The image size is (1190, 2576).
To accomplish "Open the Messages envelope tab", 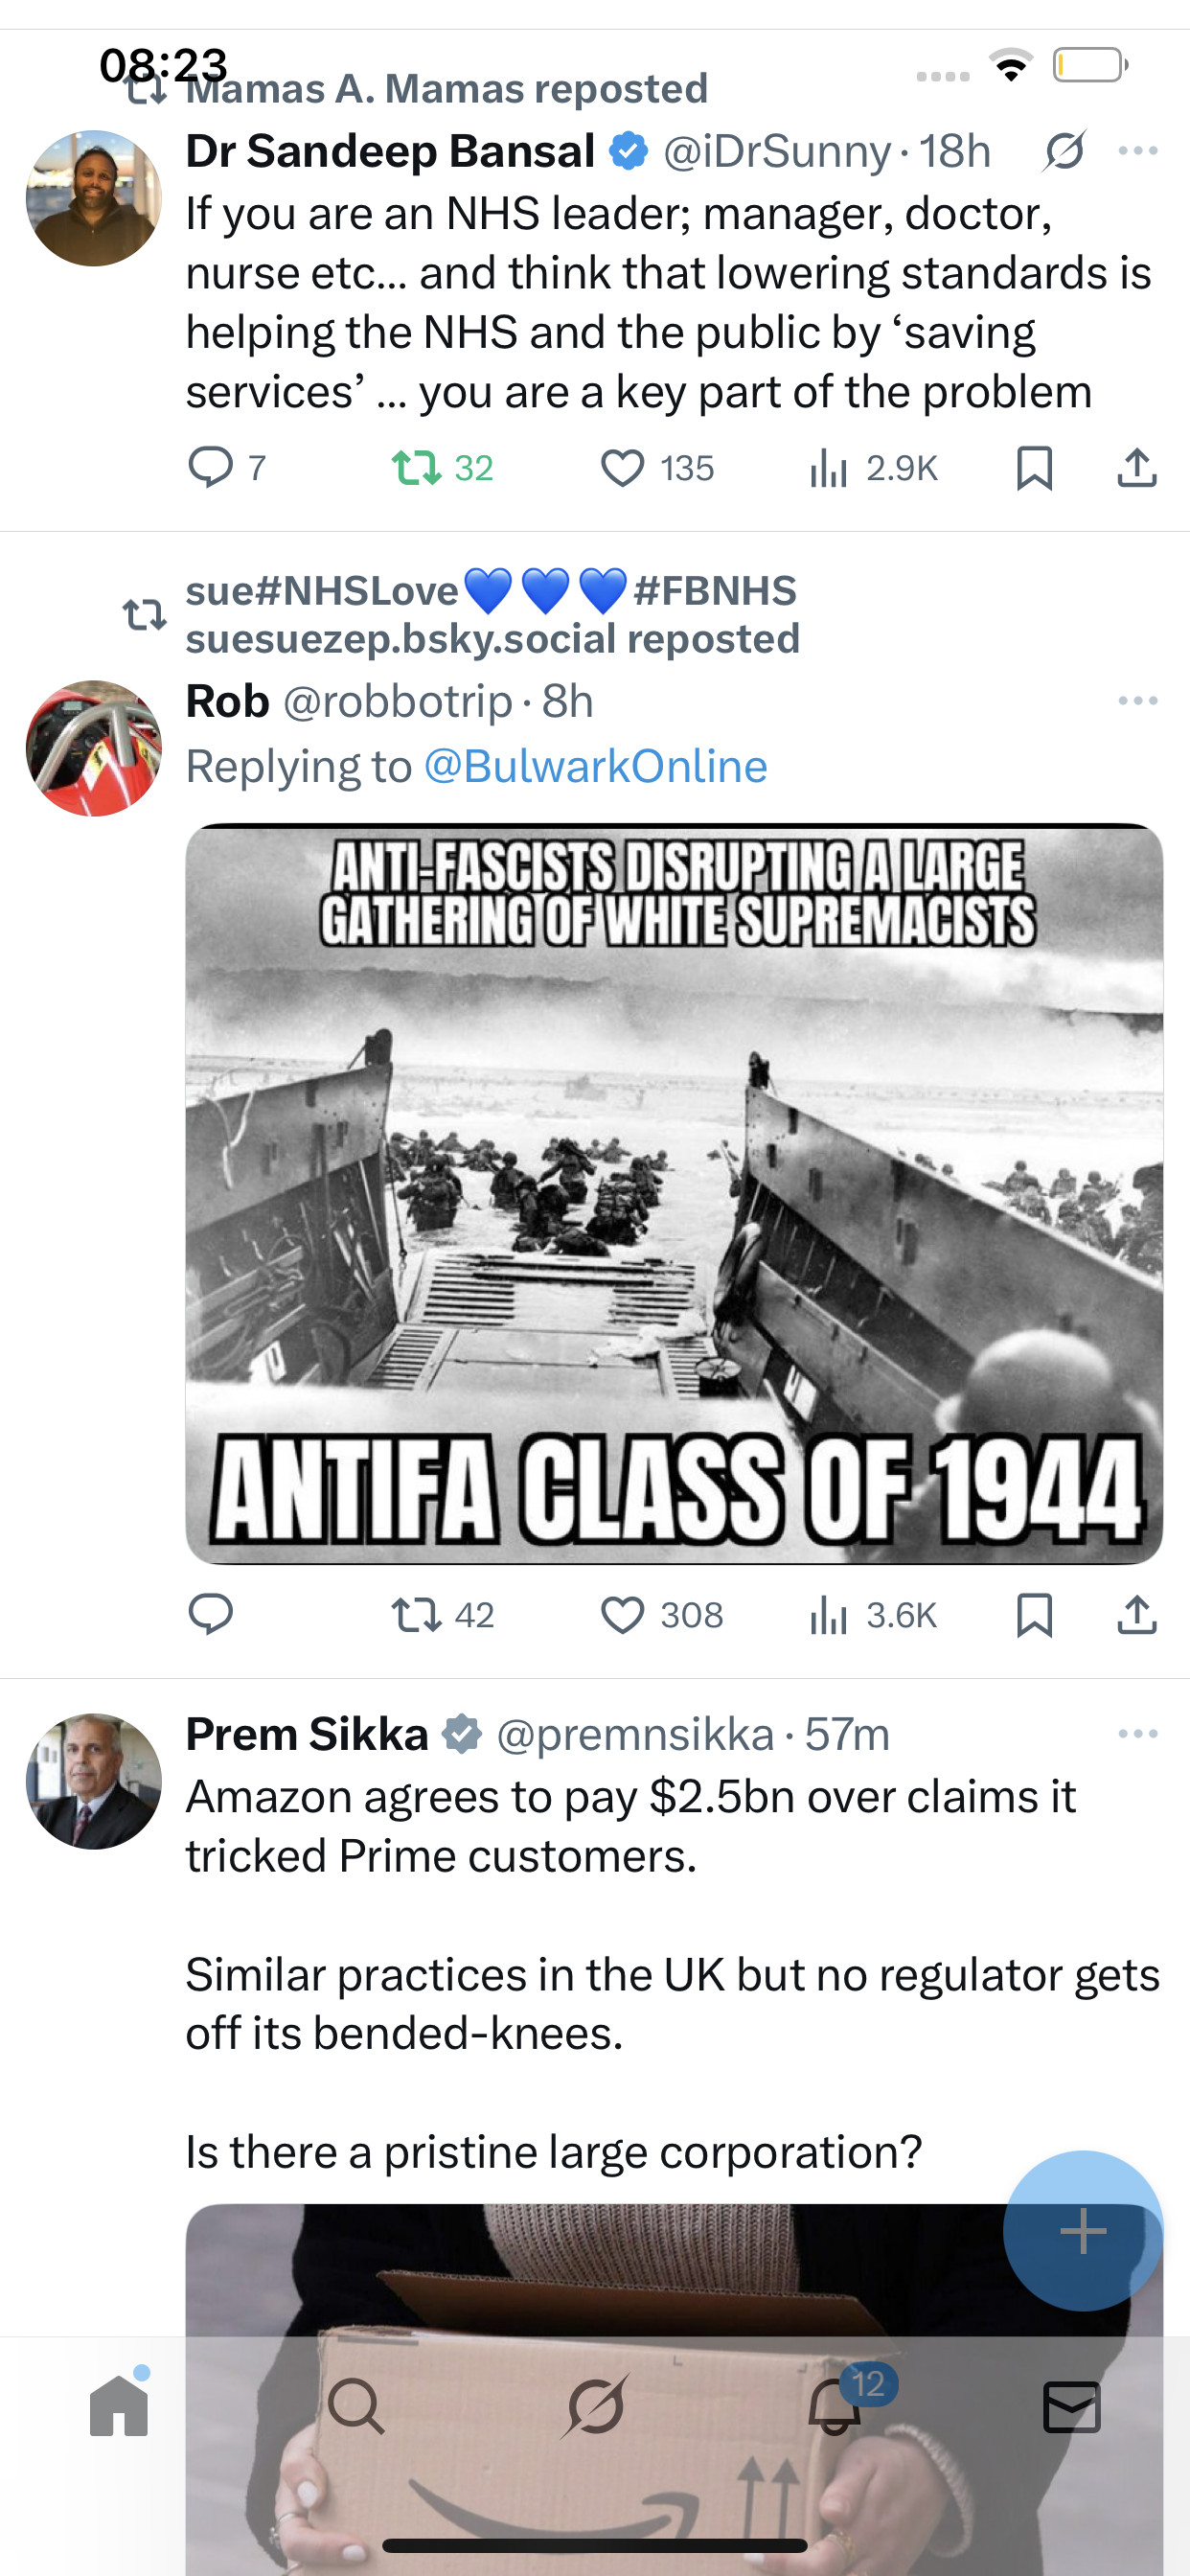I will [x=1071, y=2405].
